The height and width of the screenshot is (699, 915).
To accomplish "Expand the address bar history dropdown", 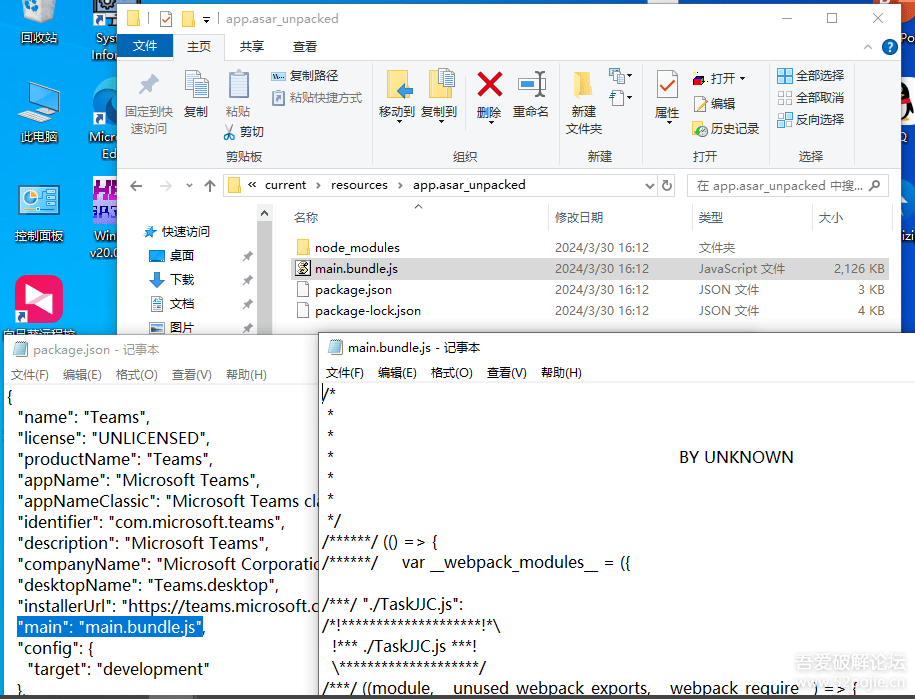I will point(649,186).
